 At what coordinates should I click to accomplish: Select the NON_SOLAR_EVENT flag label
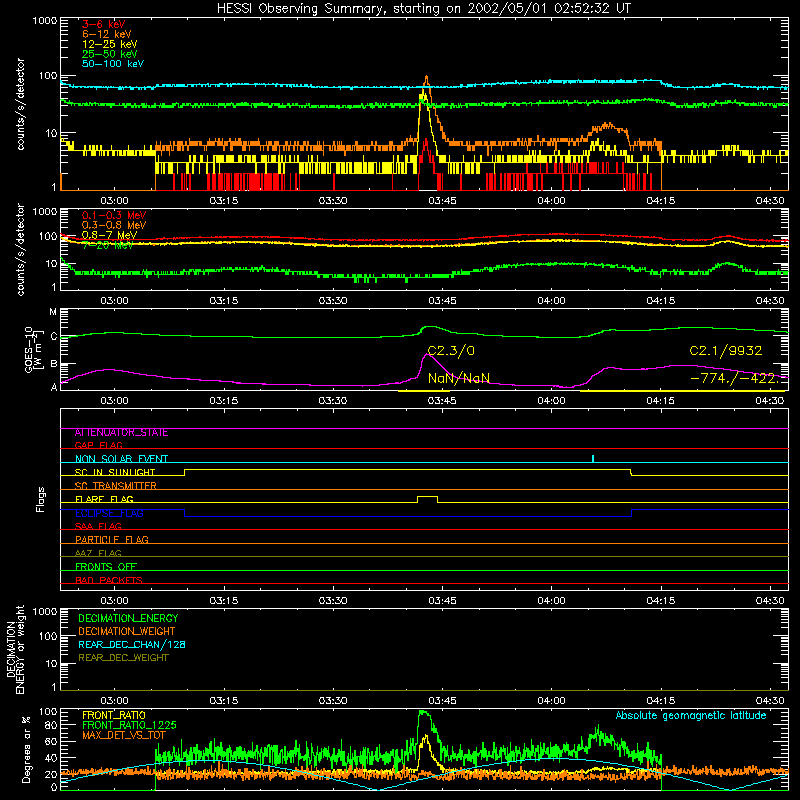[x=121, y=459]
